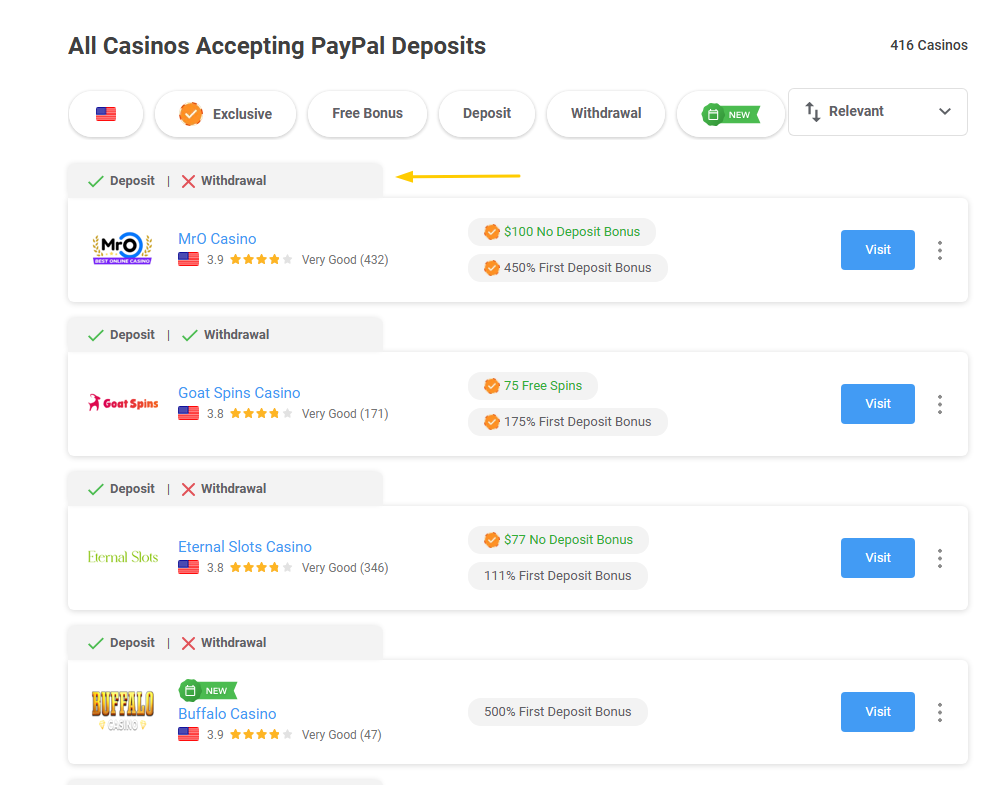This screenshot has width=998, height=785.
Task: Click the Buffalo Casino logo
Action: [x=122, y=712]
